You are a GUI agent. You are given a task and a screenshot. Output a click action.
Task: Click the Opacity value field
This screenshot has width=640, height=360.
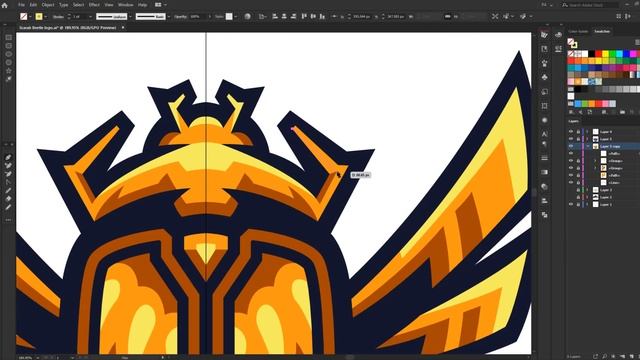click(x=198, y=17)
